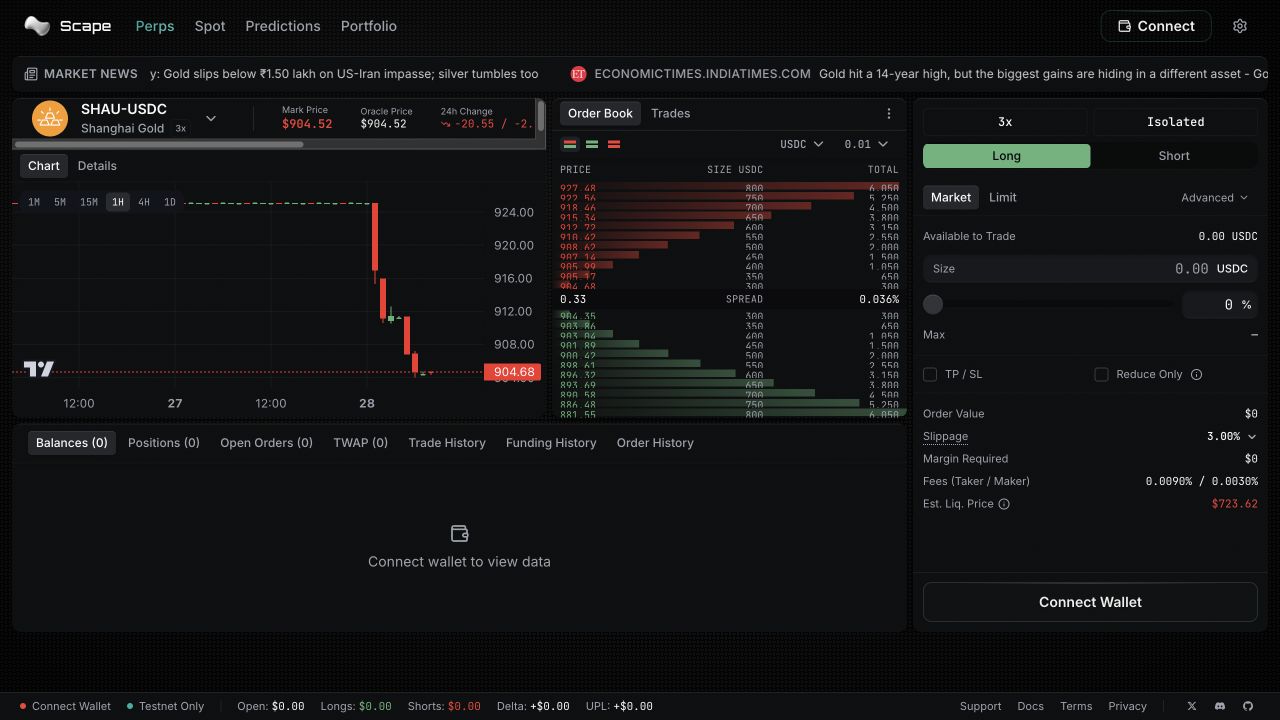Open settings via the gear icon
Screen dimensions: 1280x720
1240,26
